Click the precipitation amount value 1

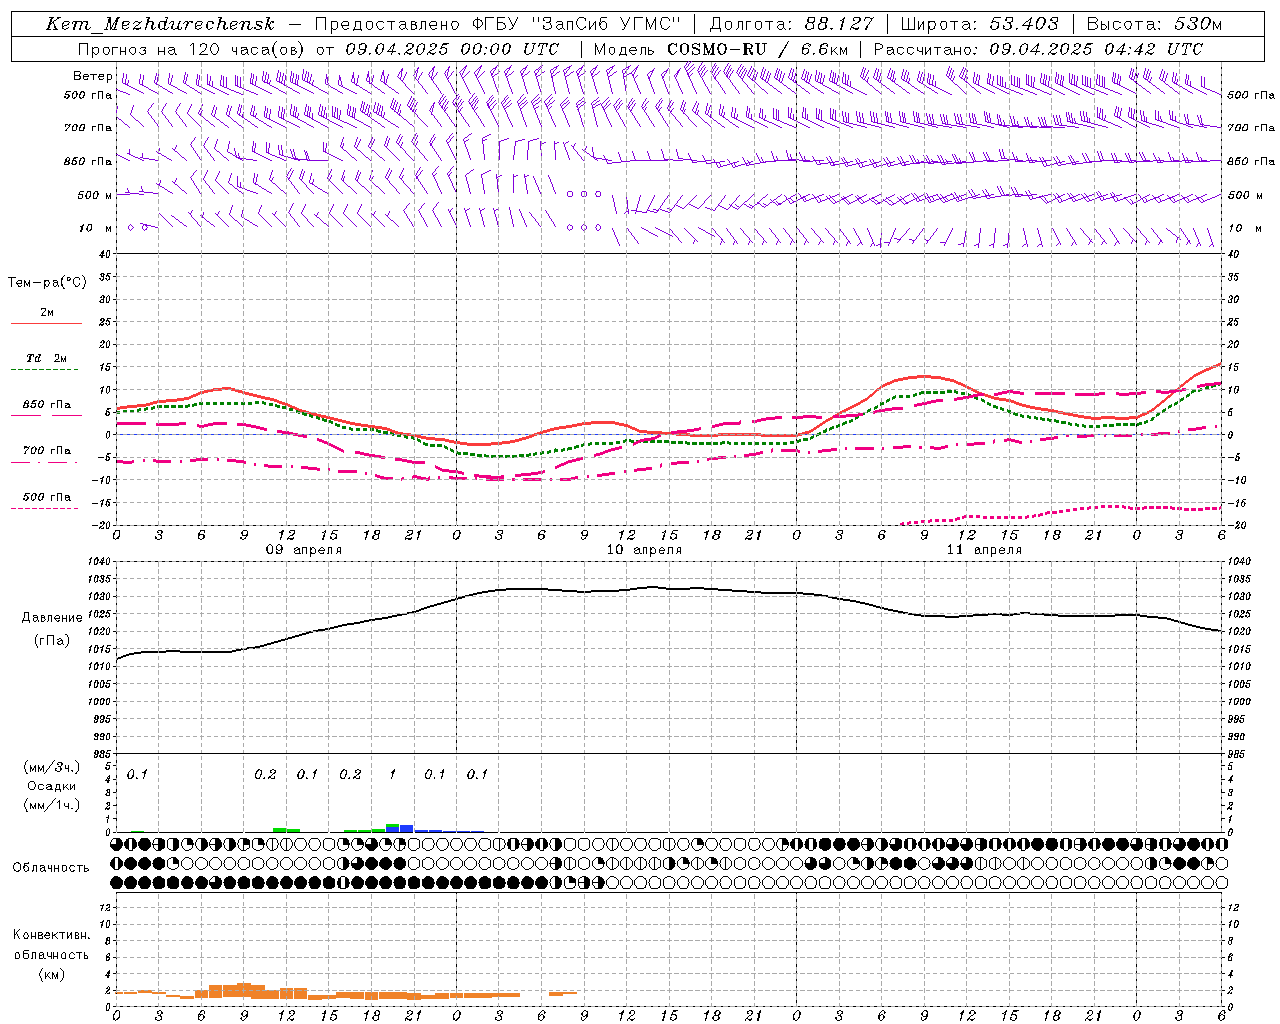(x=393, y=774)
